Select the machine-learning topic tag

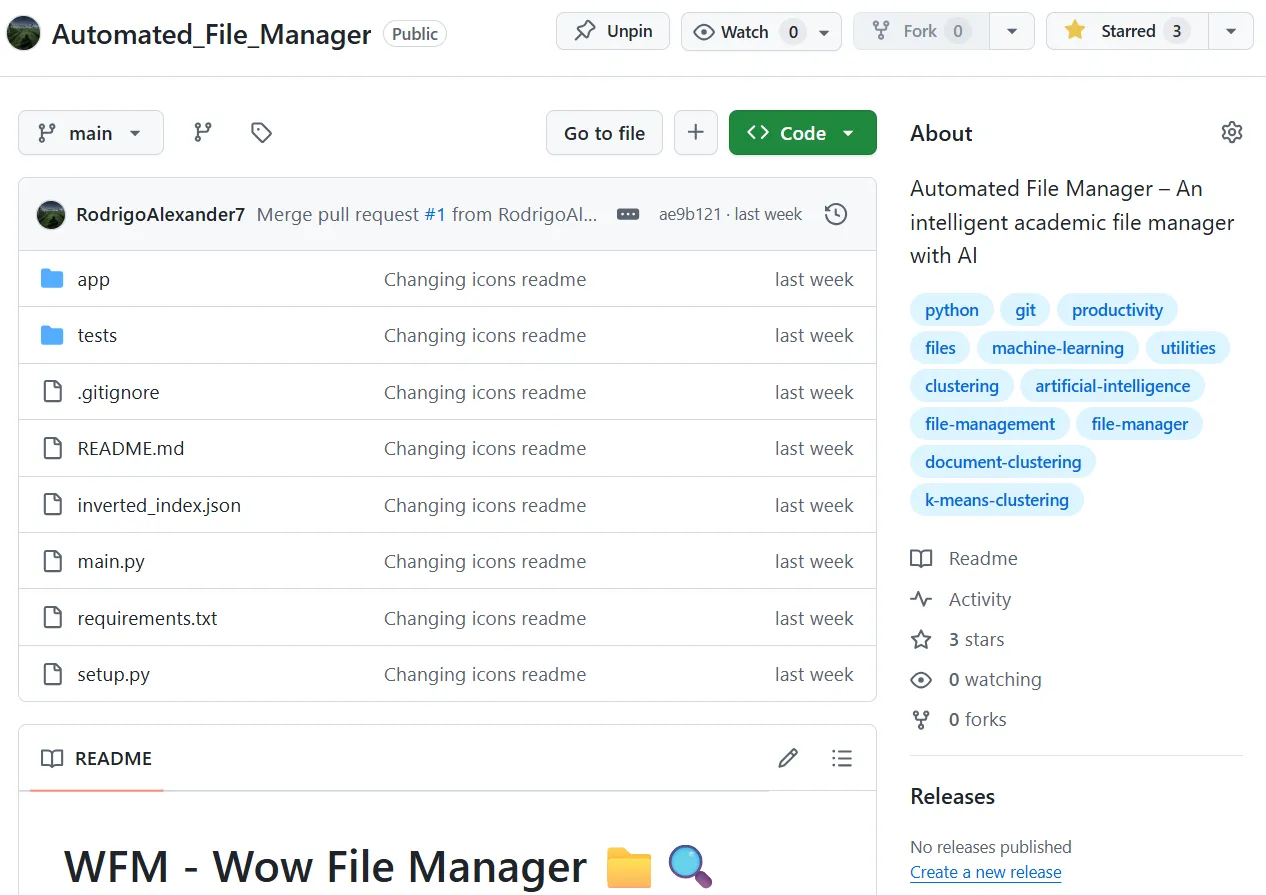pos(1058,348)
